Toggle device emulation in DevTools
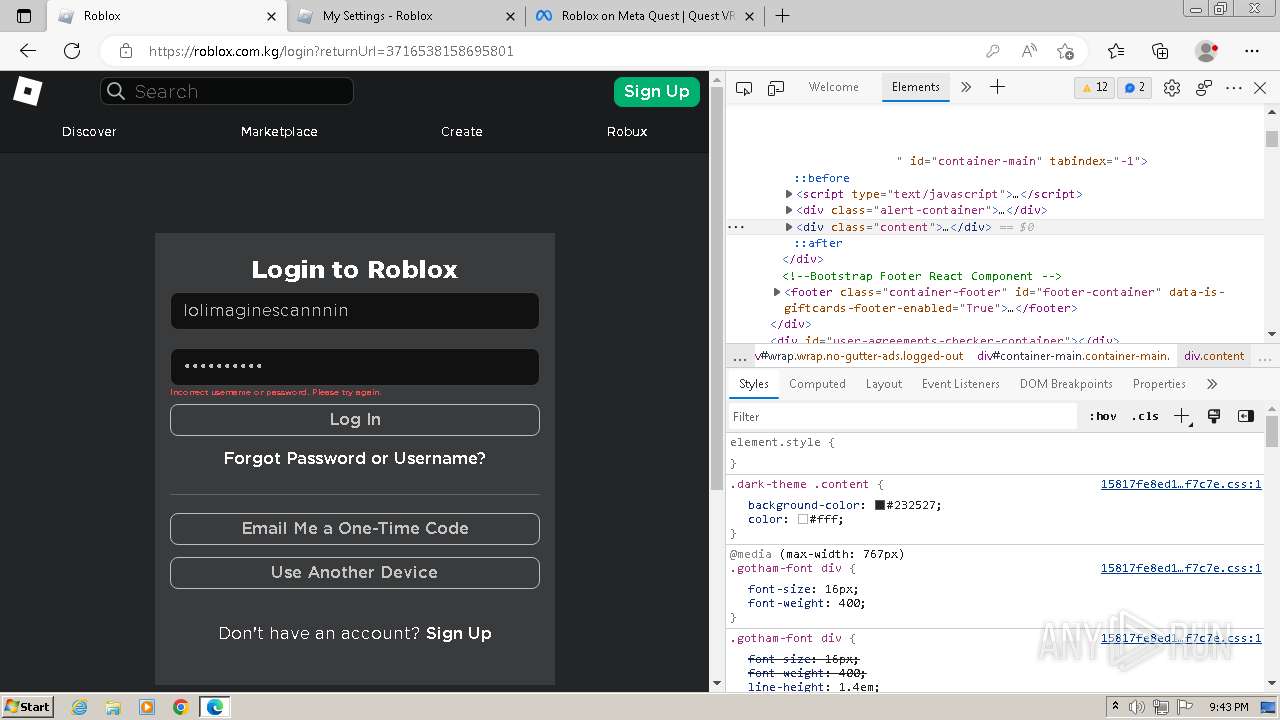Screen dimensions: 1280x720 tap(776, 88)
